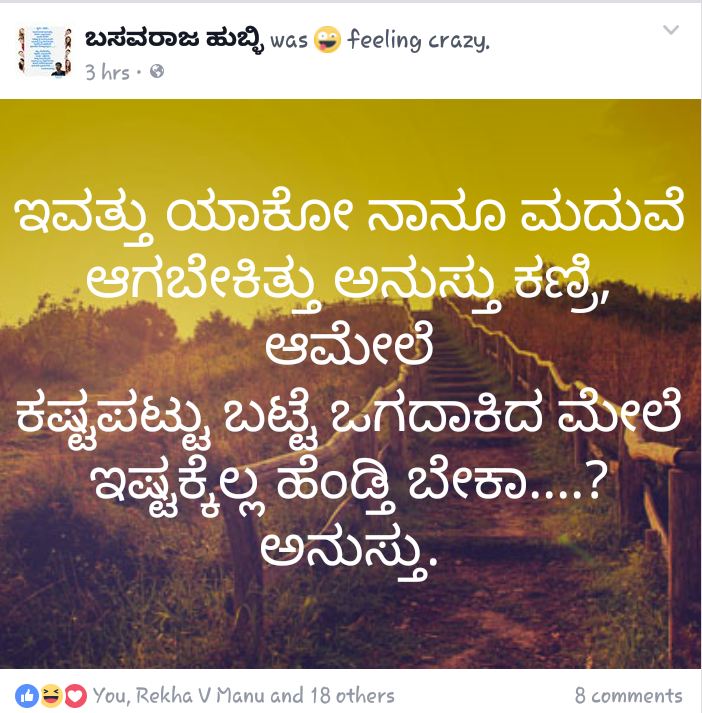Click the crazy feeling emoji icon
This screenshot has height=713, width=702.
pos(327,40)
